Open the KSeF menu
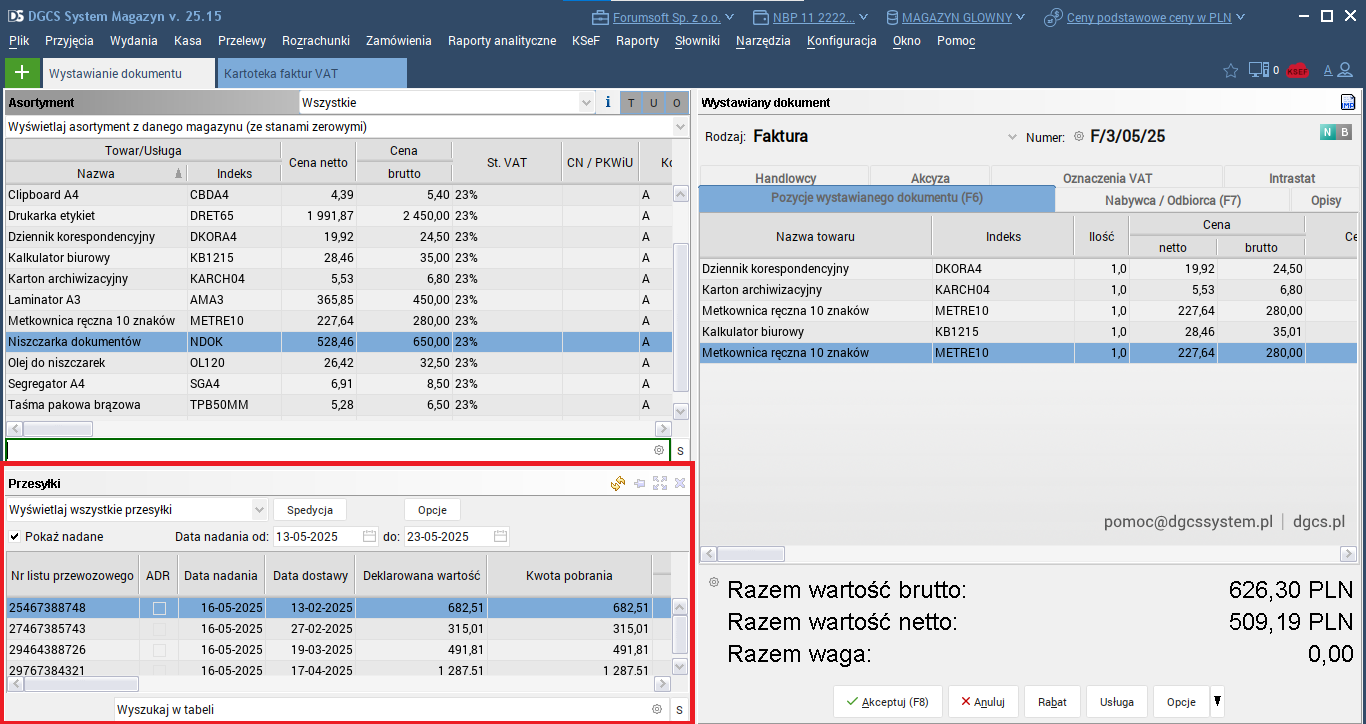 coord(586,41)
